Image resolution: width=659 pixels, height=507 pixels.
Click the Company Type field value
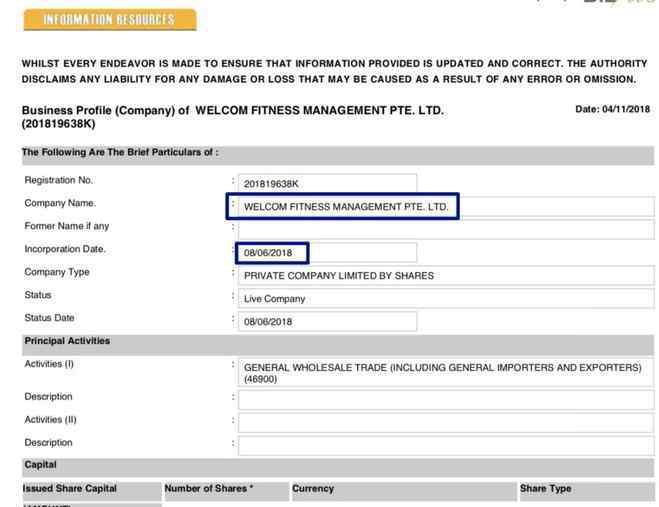[x=446, y=276]
